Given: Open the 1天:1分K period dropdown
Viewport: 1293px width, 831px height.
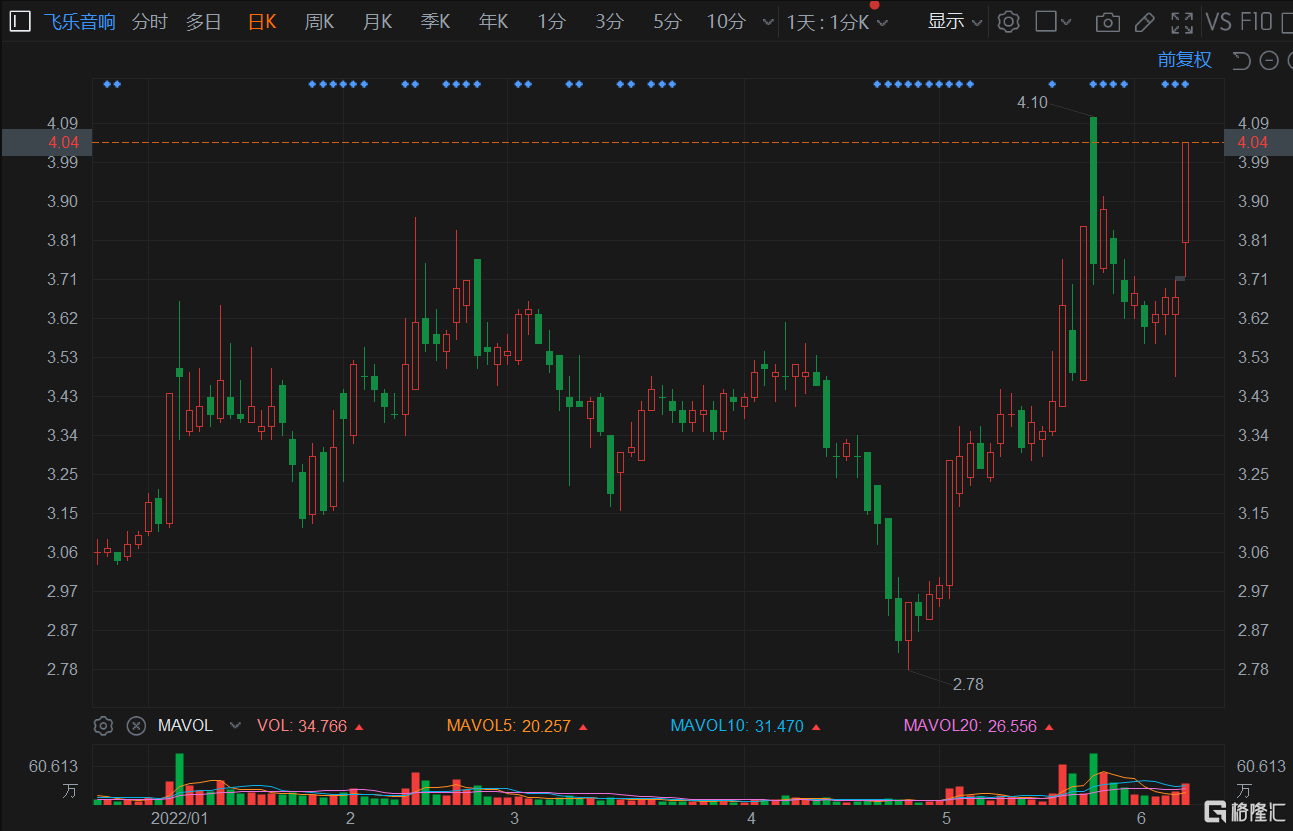Looking at the screenshot, I should click(836, 22).
